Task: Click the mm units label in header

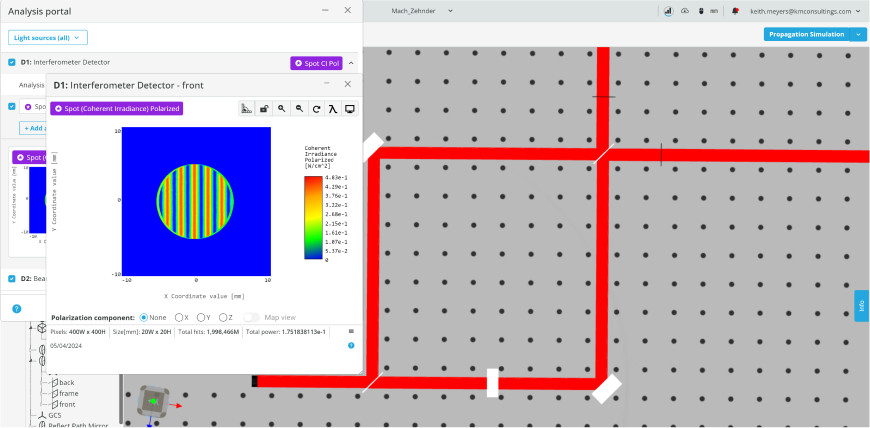Action: coord(714,11)
